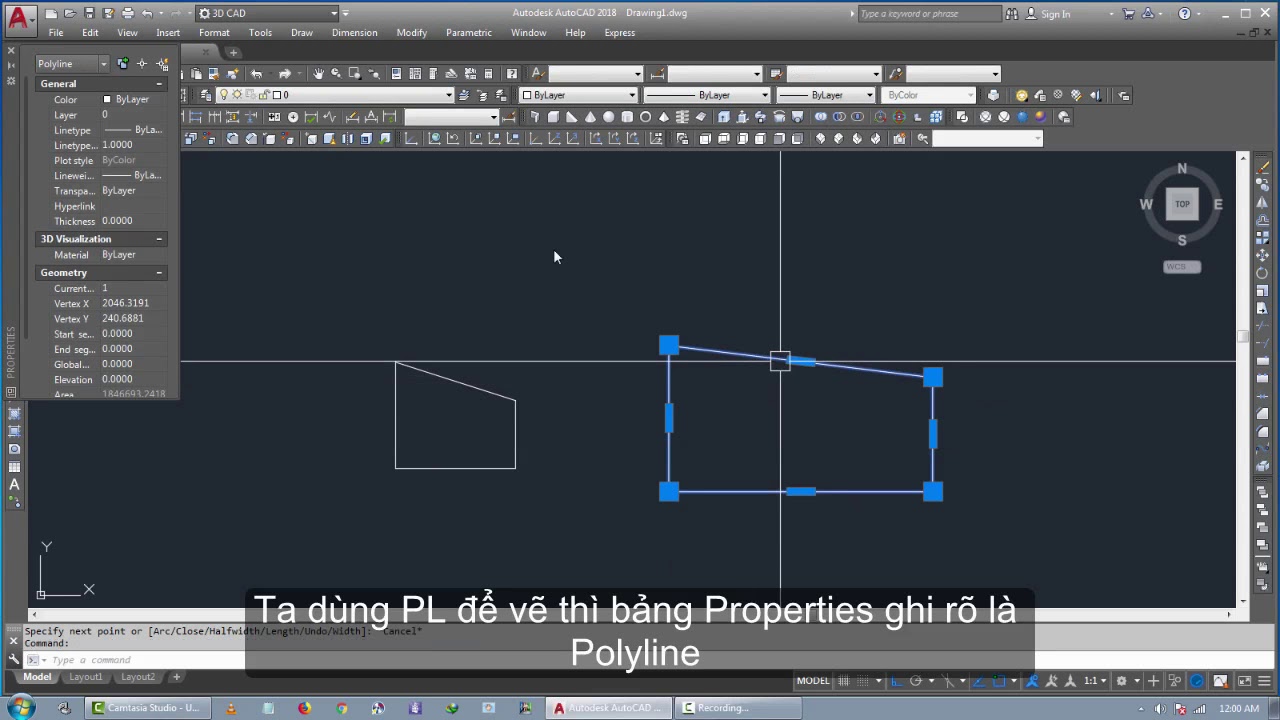Open the ByColor plot style dropdown
1280x720 pixels.
[x=930, y=95]
